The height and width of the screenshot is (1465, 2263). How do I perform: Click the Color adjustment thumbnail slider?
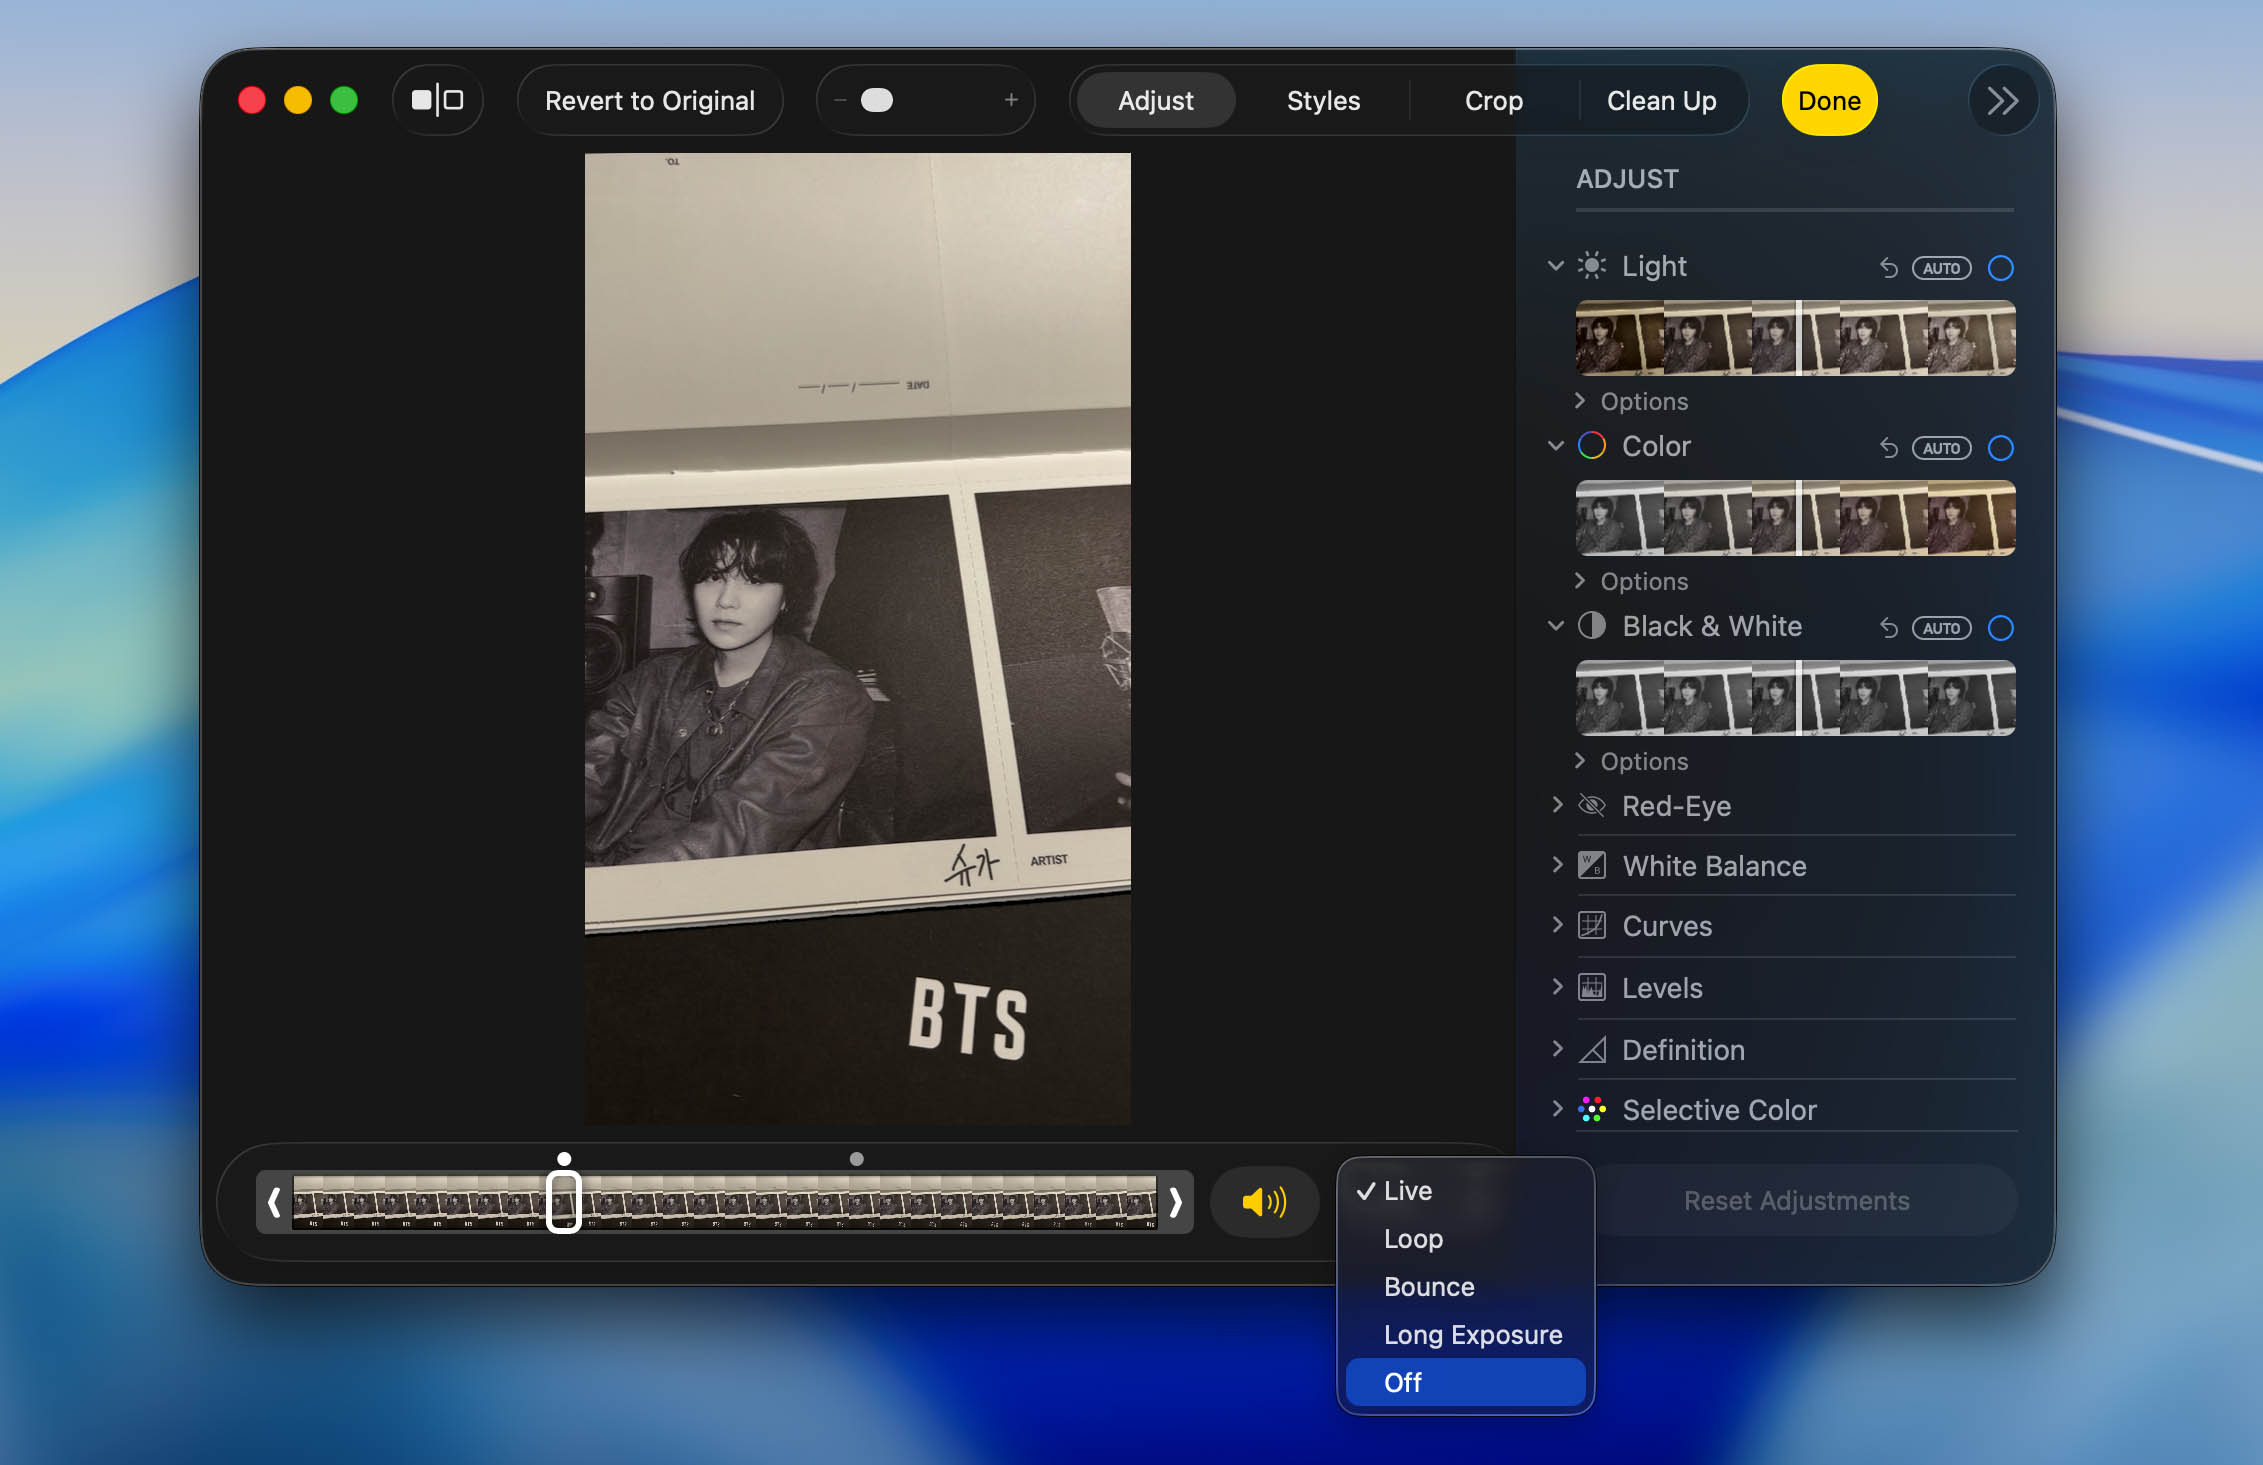click(x=1796, y=518)
